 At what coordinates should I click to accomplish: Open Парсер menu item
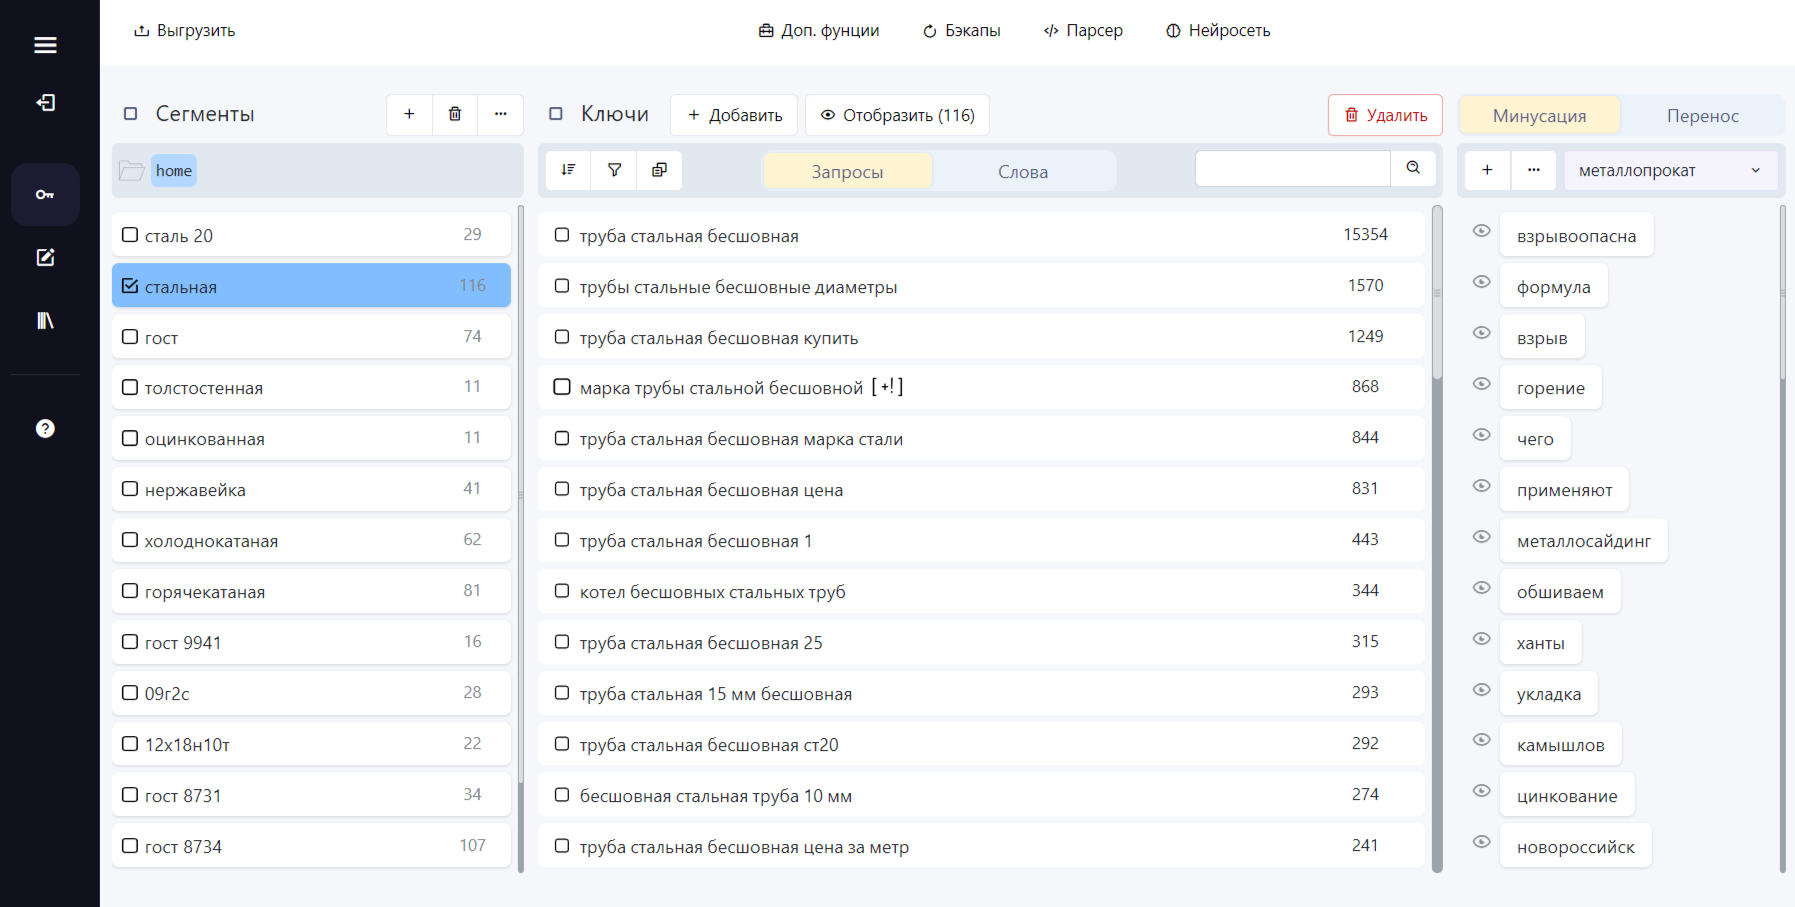(1083, 30)
